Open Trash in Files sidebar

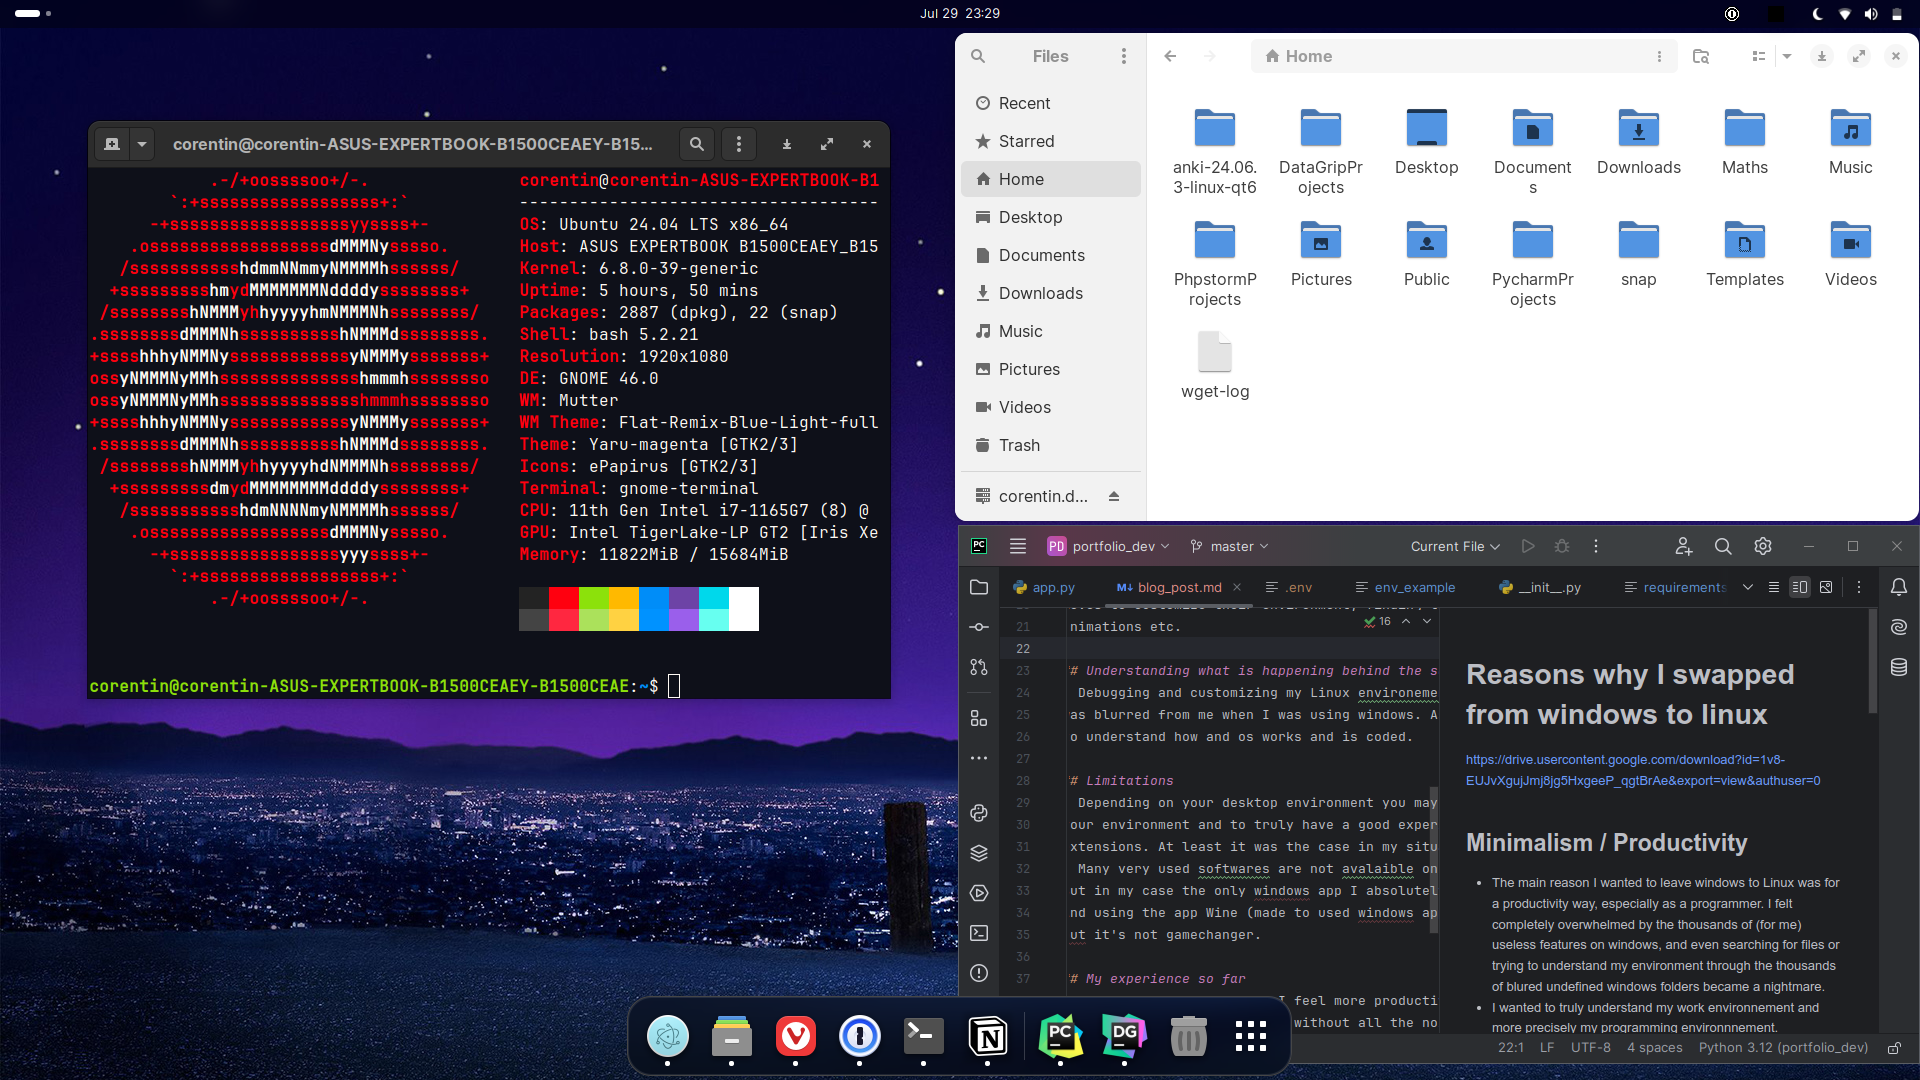[1051, 445]
